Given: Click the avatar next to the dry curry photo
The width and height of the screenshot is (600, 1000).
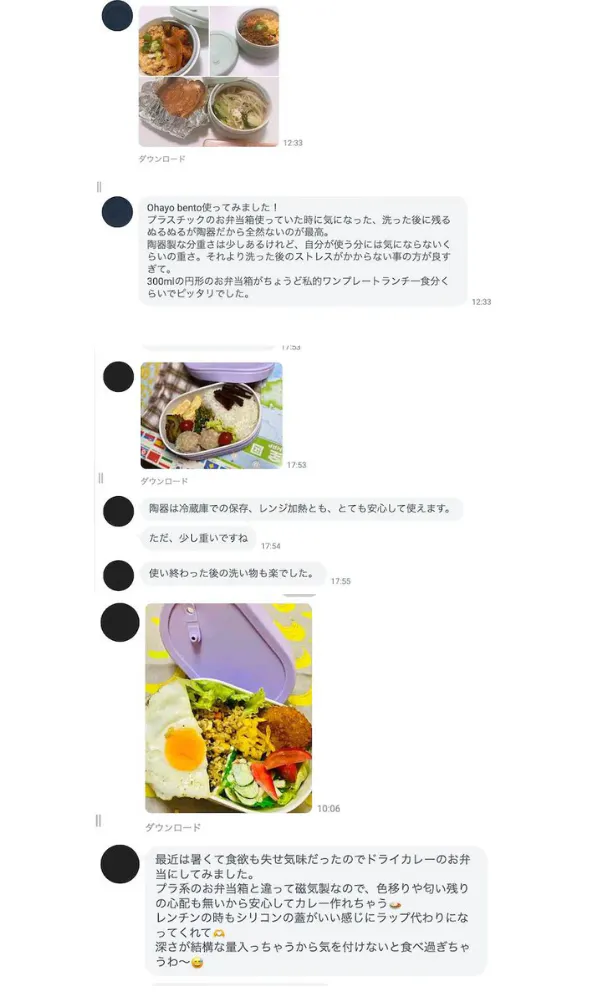Looking at the screenshot, I should click(120, 622).
